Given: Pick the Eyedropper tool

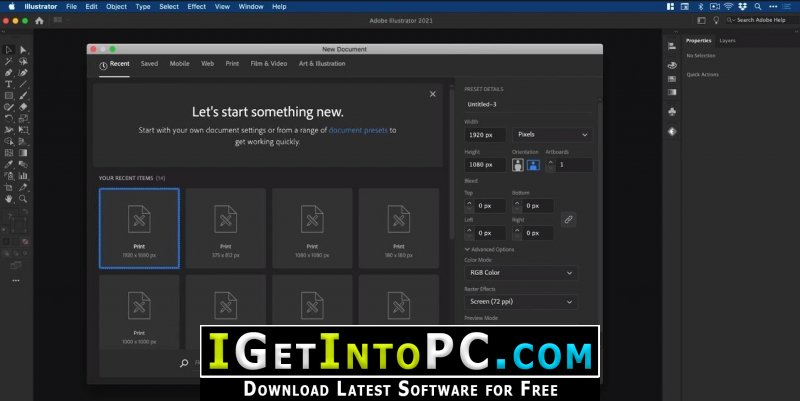Looking at the screenshot, I should tap(9, 164).
